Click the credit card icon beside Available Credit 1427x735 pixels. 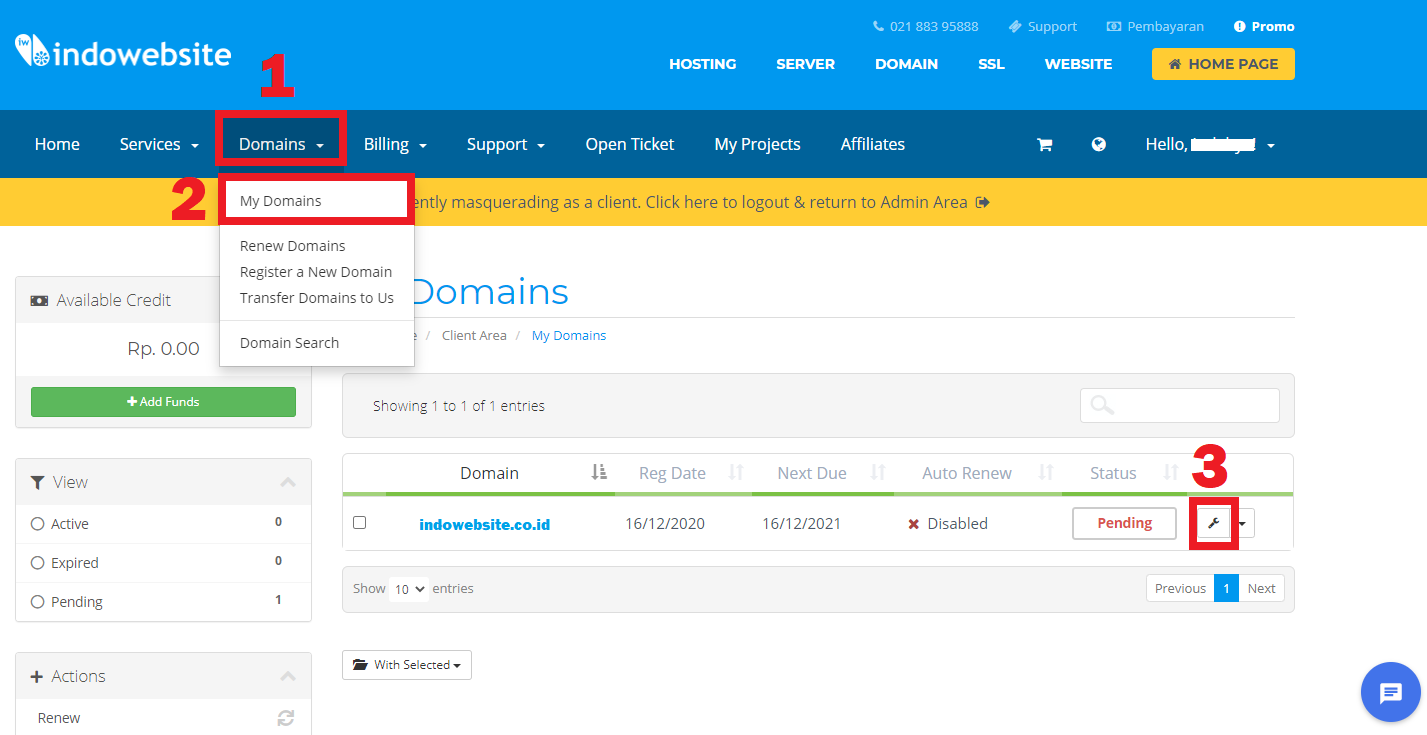coord(39,299)
